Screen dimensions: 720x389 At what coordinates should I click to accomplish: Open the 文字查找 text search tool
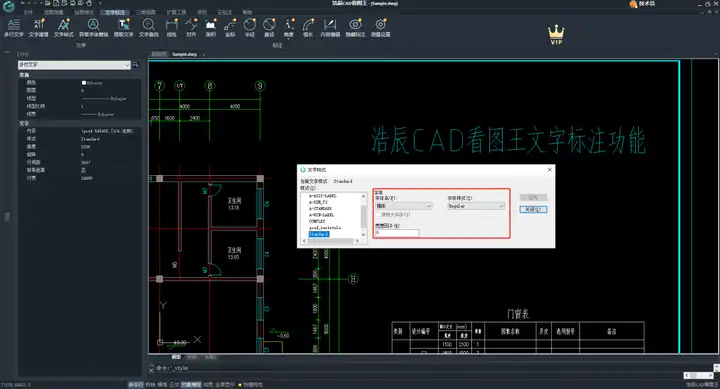(148, 28)
